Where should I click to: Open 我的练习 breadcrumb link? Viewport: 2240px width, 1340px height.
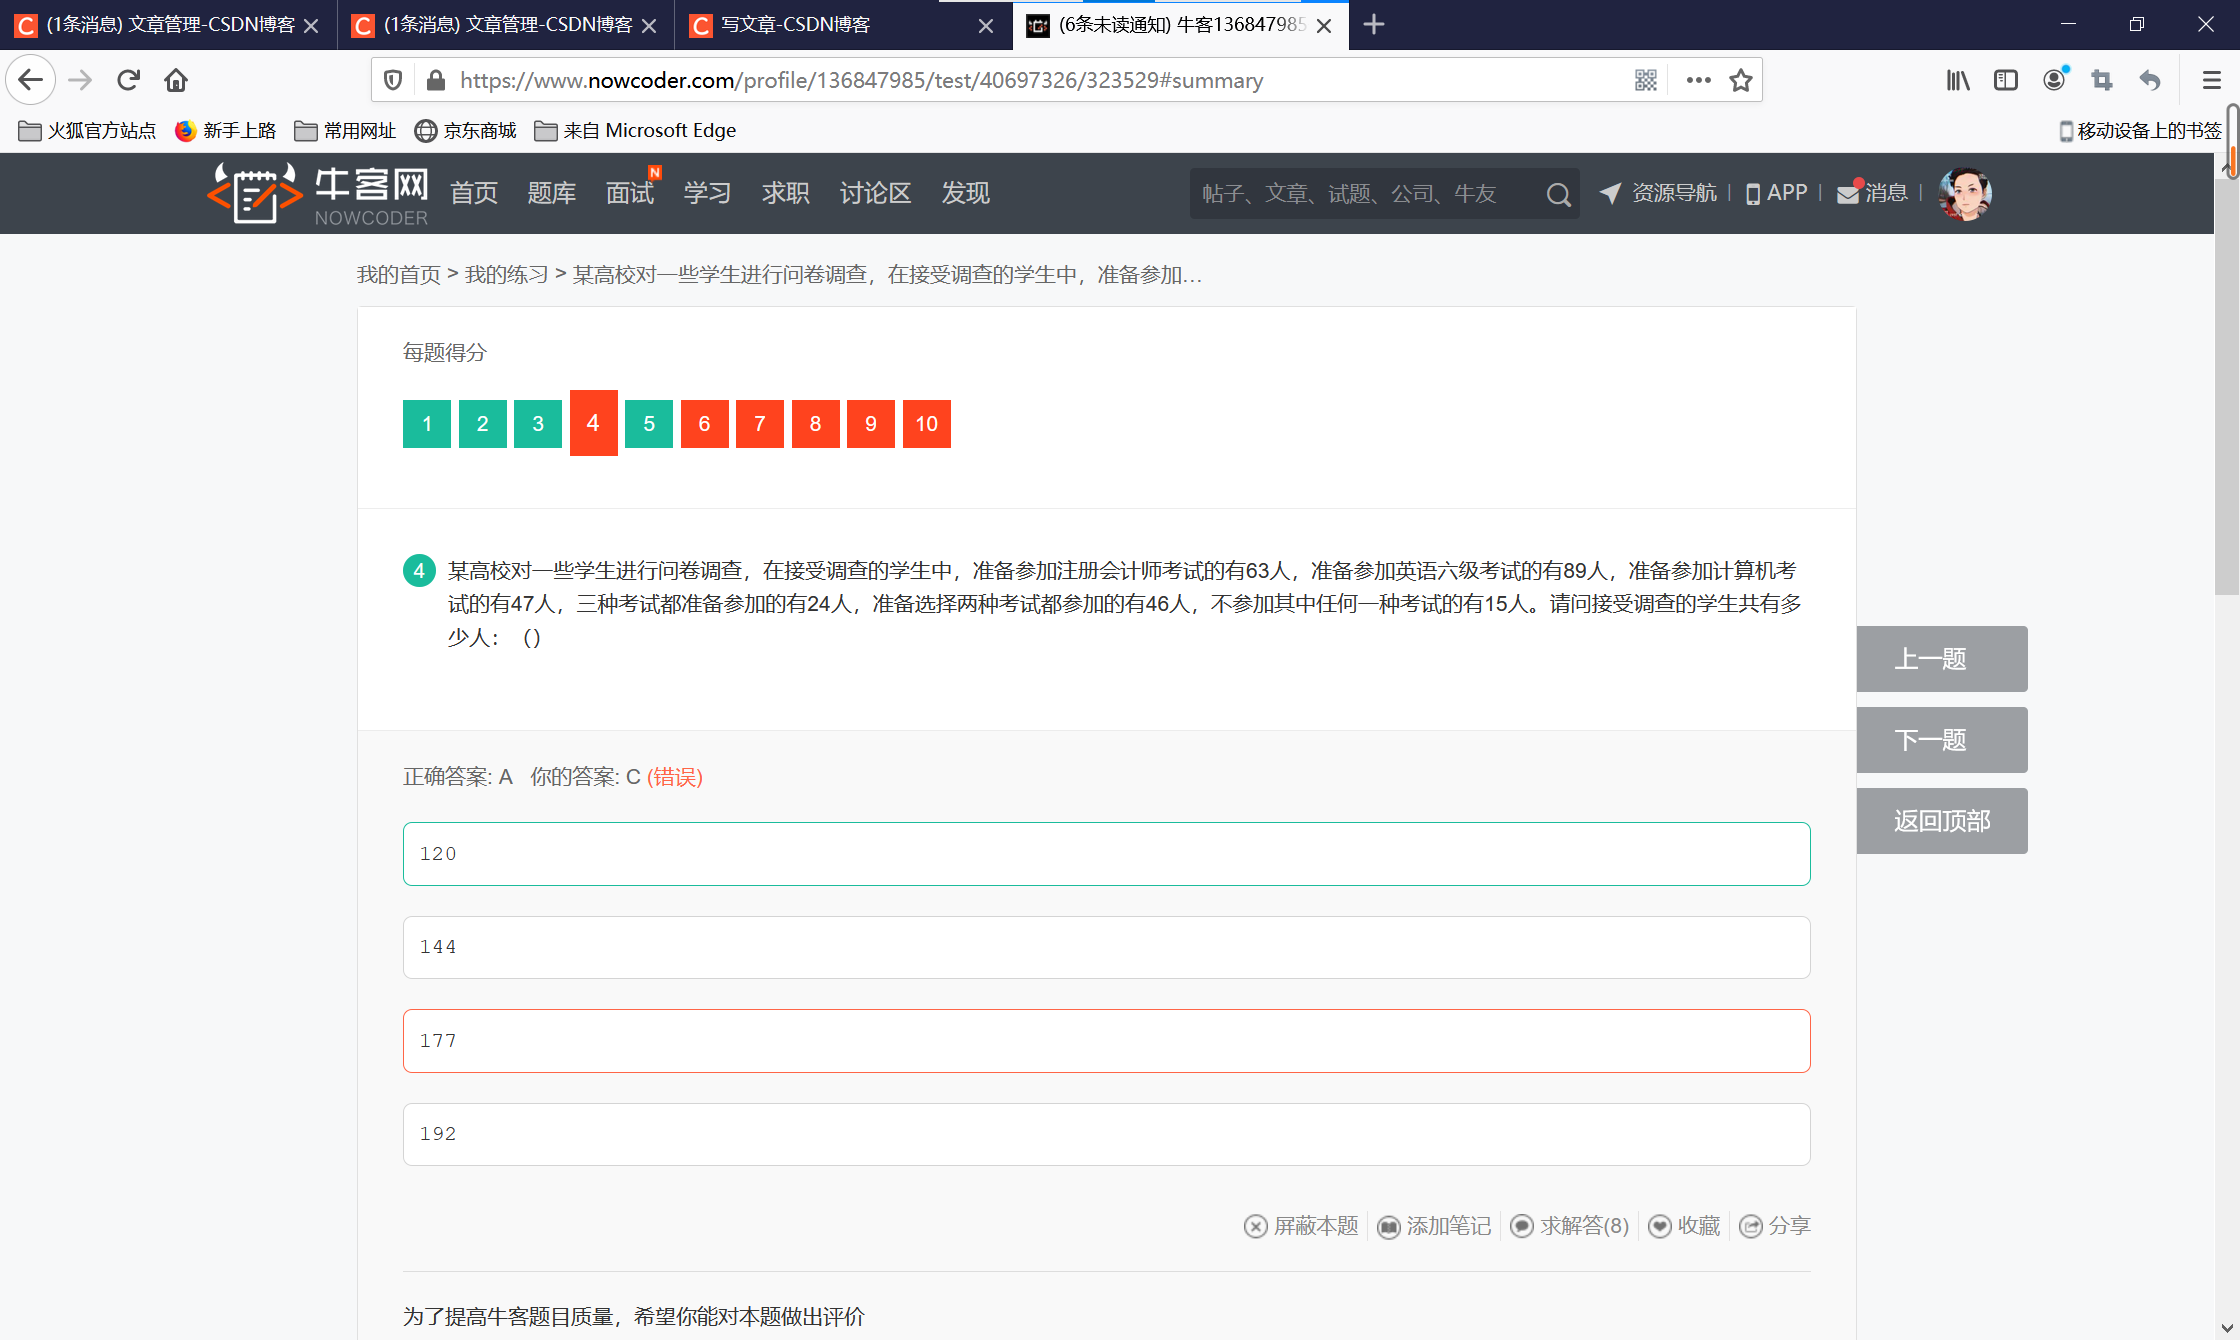(x=507, y=275)
